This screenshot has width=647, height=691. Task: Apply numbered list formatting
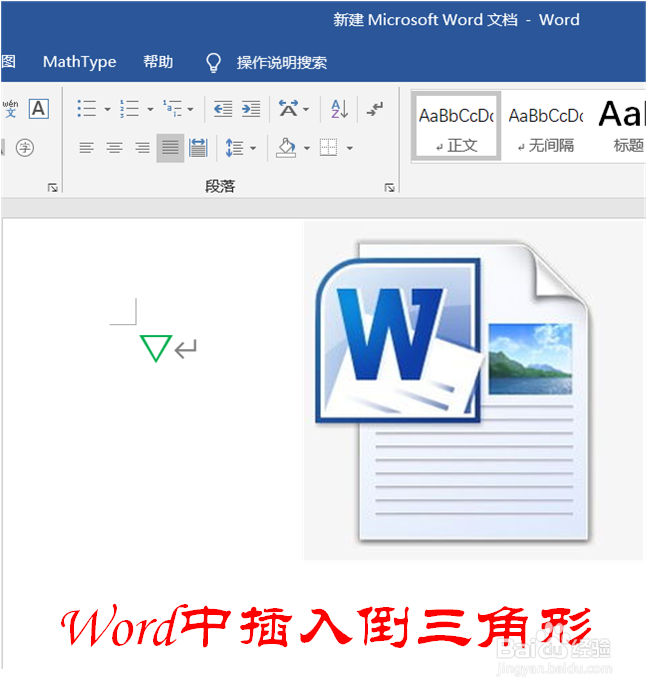coord(130,108)
